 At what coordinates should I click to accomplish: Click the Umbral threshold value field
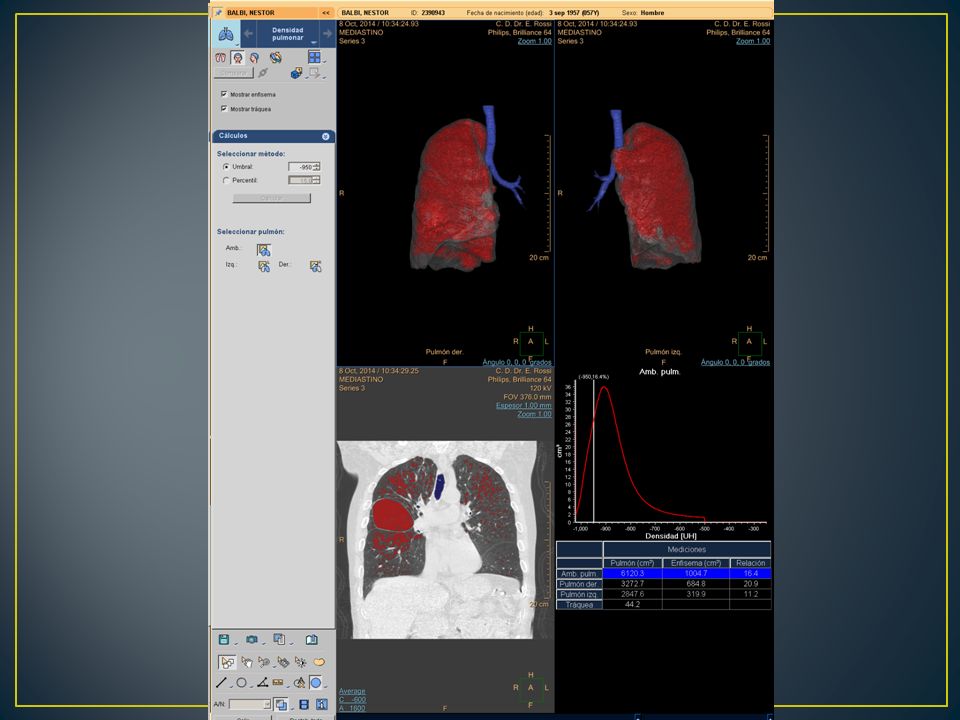click(x=301, y=167)
